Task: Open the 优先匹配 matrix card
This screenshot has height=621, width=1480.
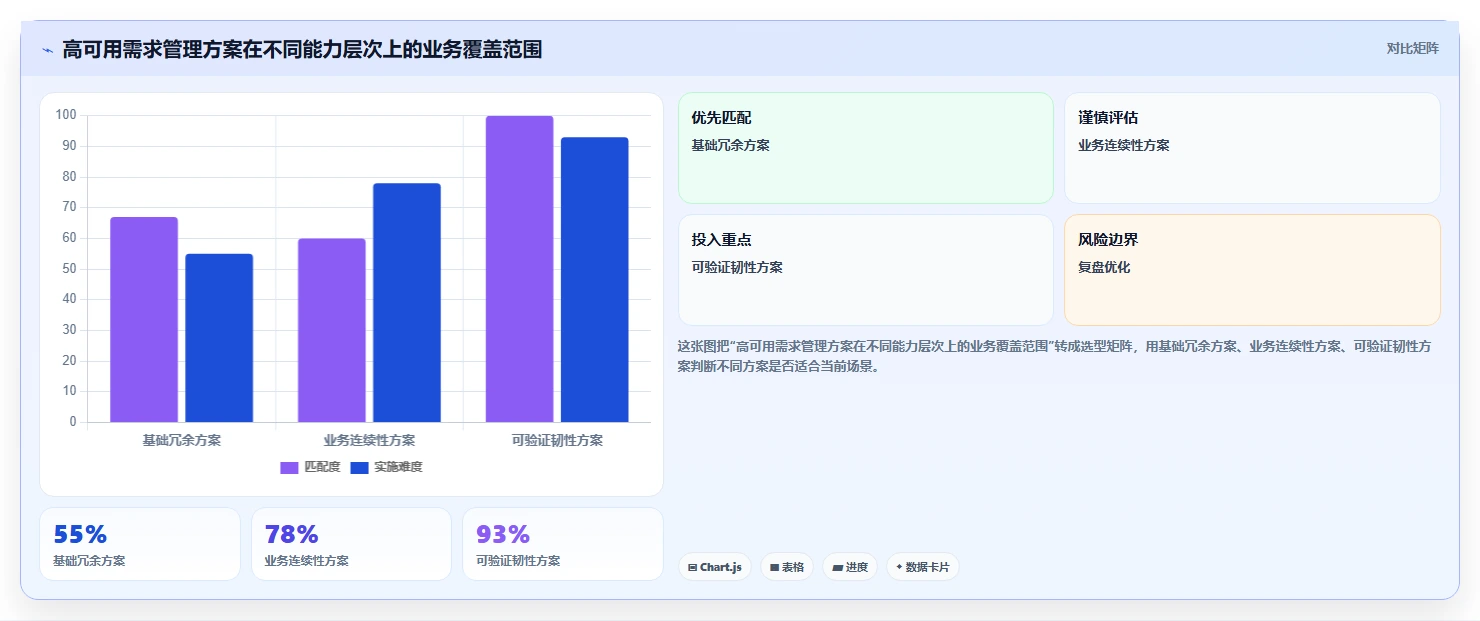Action: [866, 148]
